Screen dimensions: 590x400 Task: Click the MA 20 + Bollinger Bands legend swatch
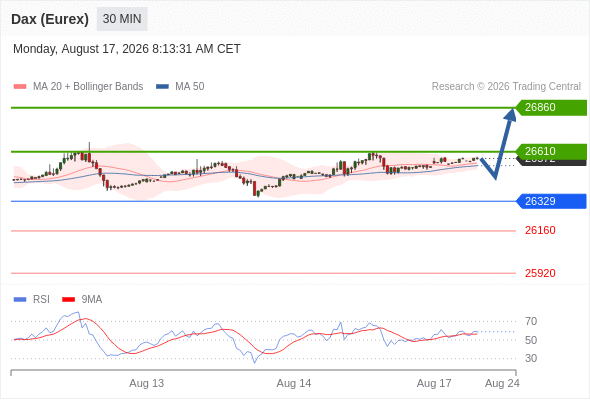click(20, 87)
